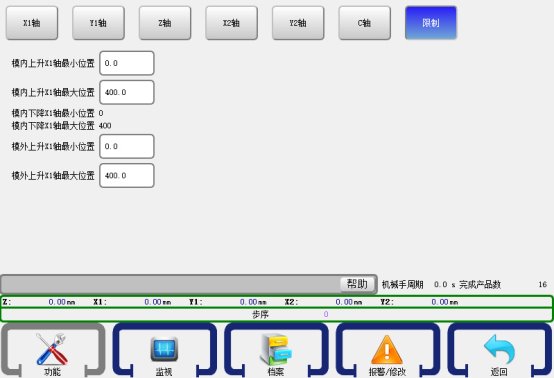Image resolution: width=554 pixels, height=378 pixels.
Task: Select the highlighted 限制 tab
Action: (x=431, y=23)
